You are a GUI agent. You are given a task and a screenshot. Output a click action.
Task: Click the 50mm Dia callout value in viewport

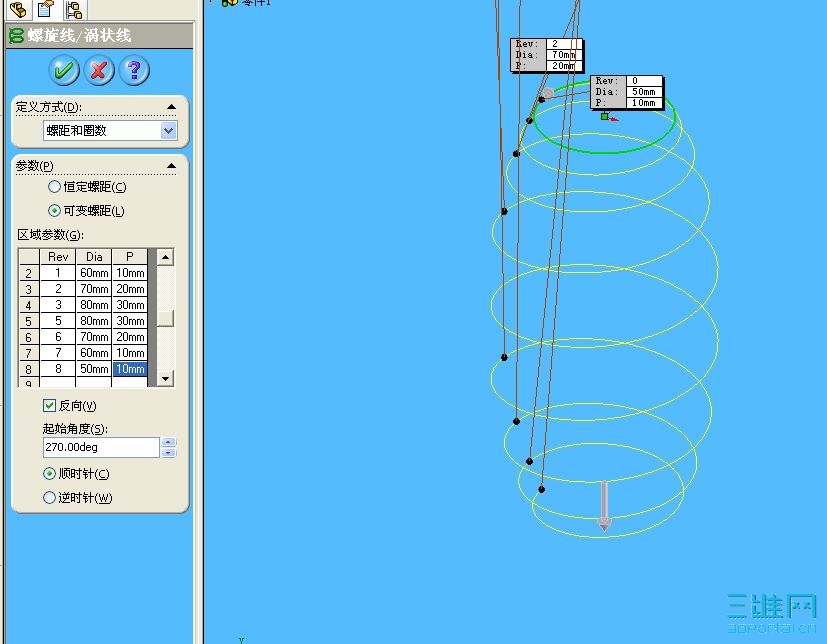[x=644, y=92]
